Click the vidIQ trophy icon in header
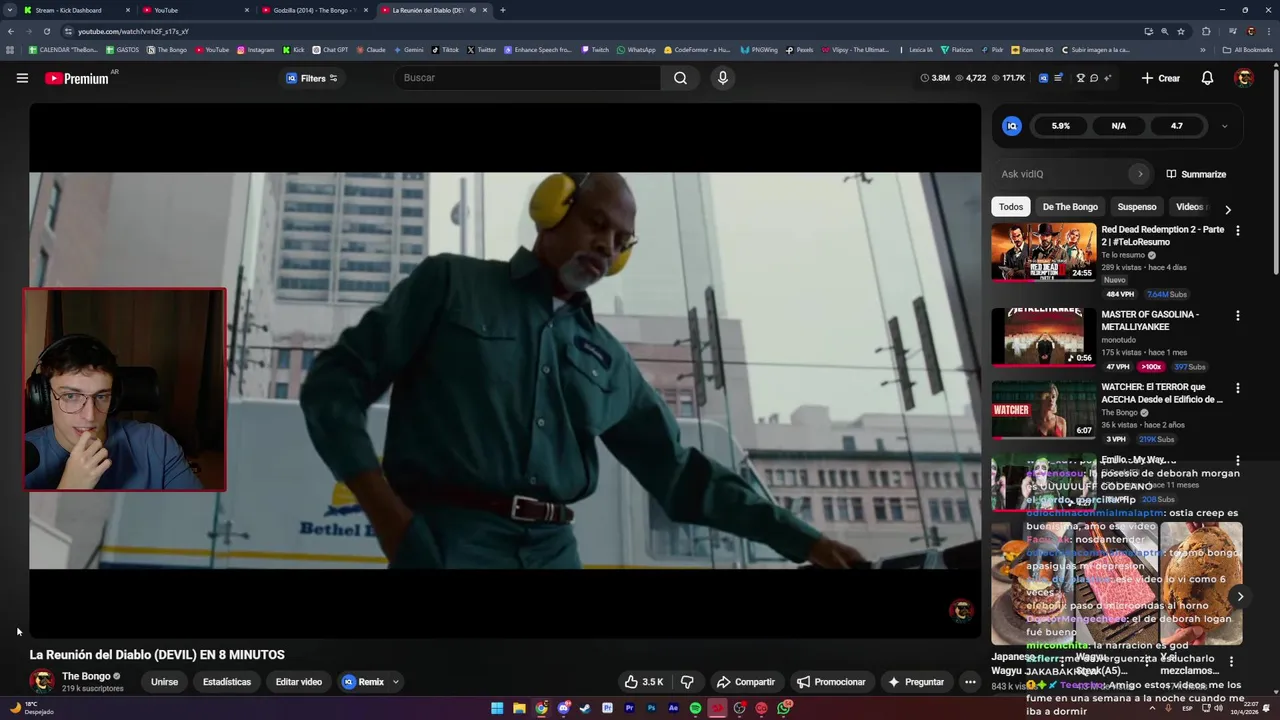The height and width of the screenshot is (720, 1280). tap(1080, 78)
